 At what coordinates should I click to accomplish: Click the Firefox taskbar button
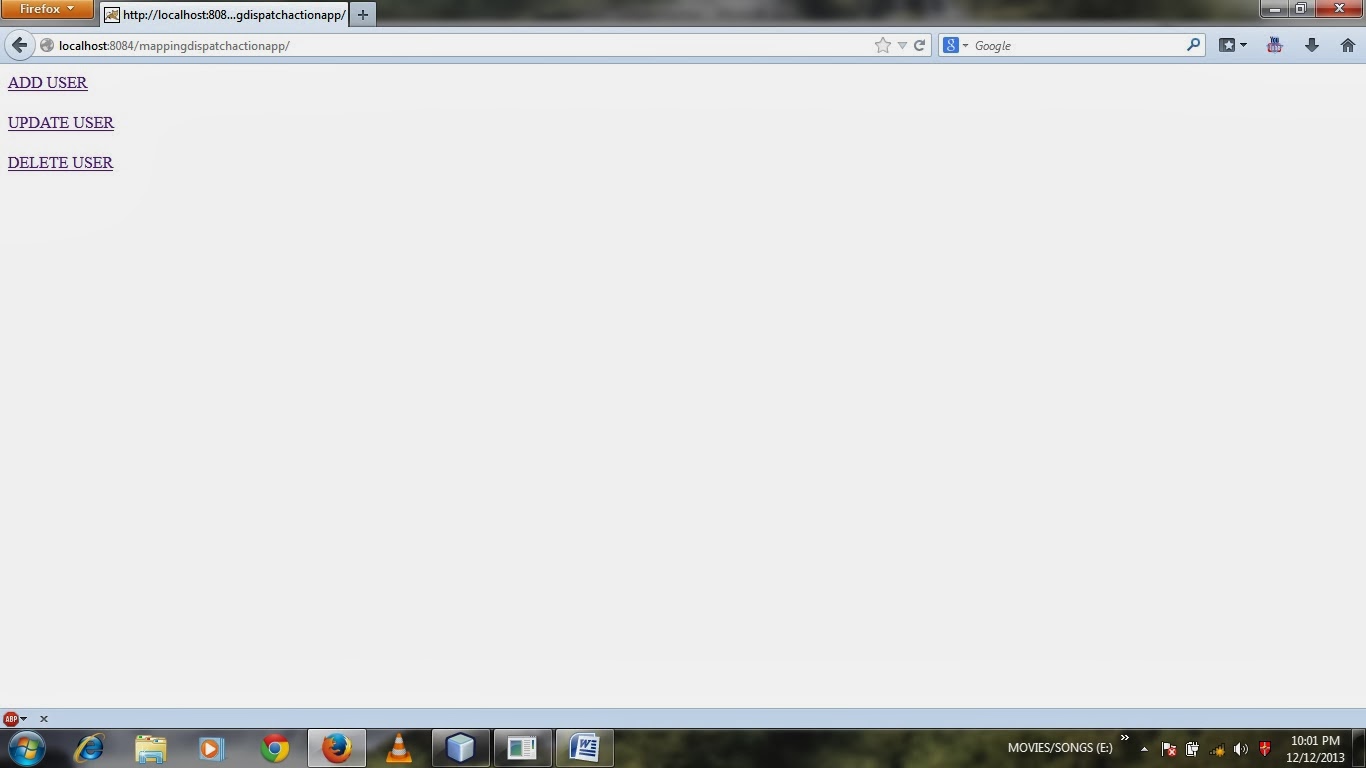click(x=337, y=748)
